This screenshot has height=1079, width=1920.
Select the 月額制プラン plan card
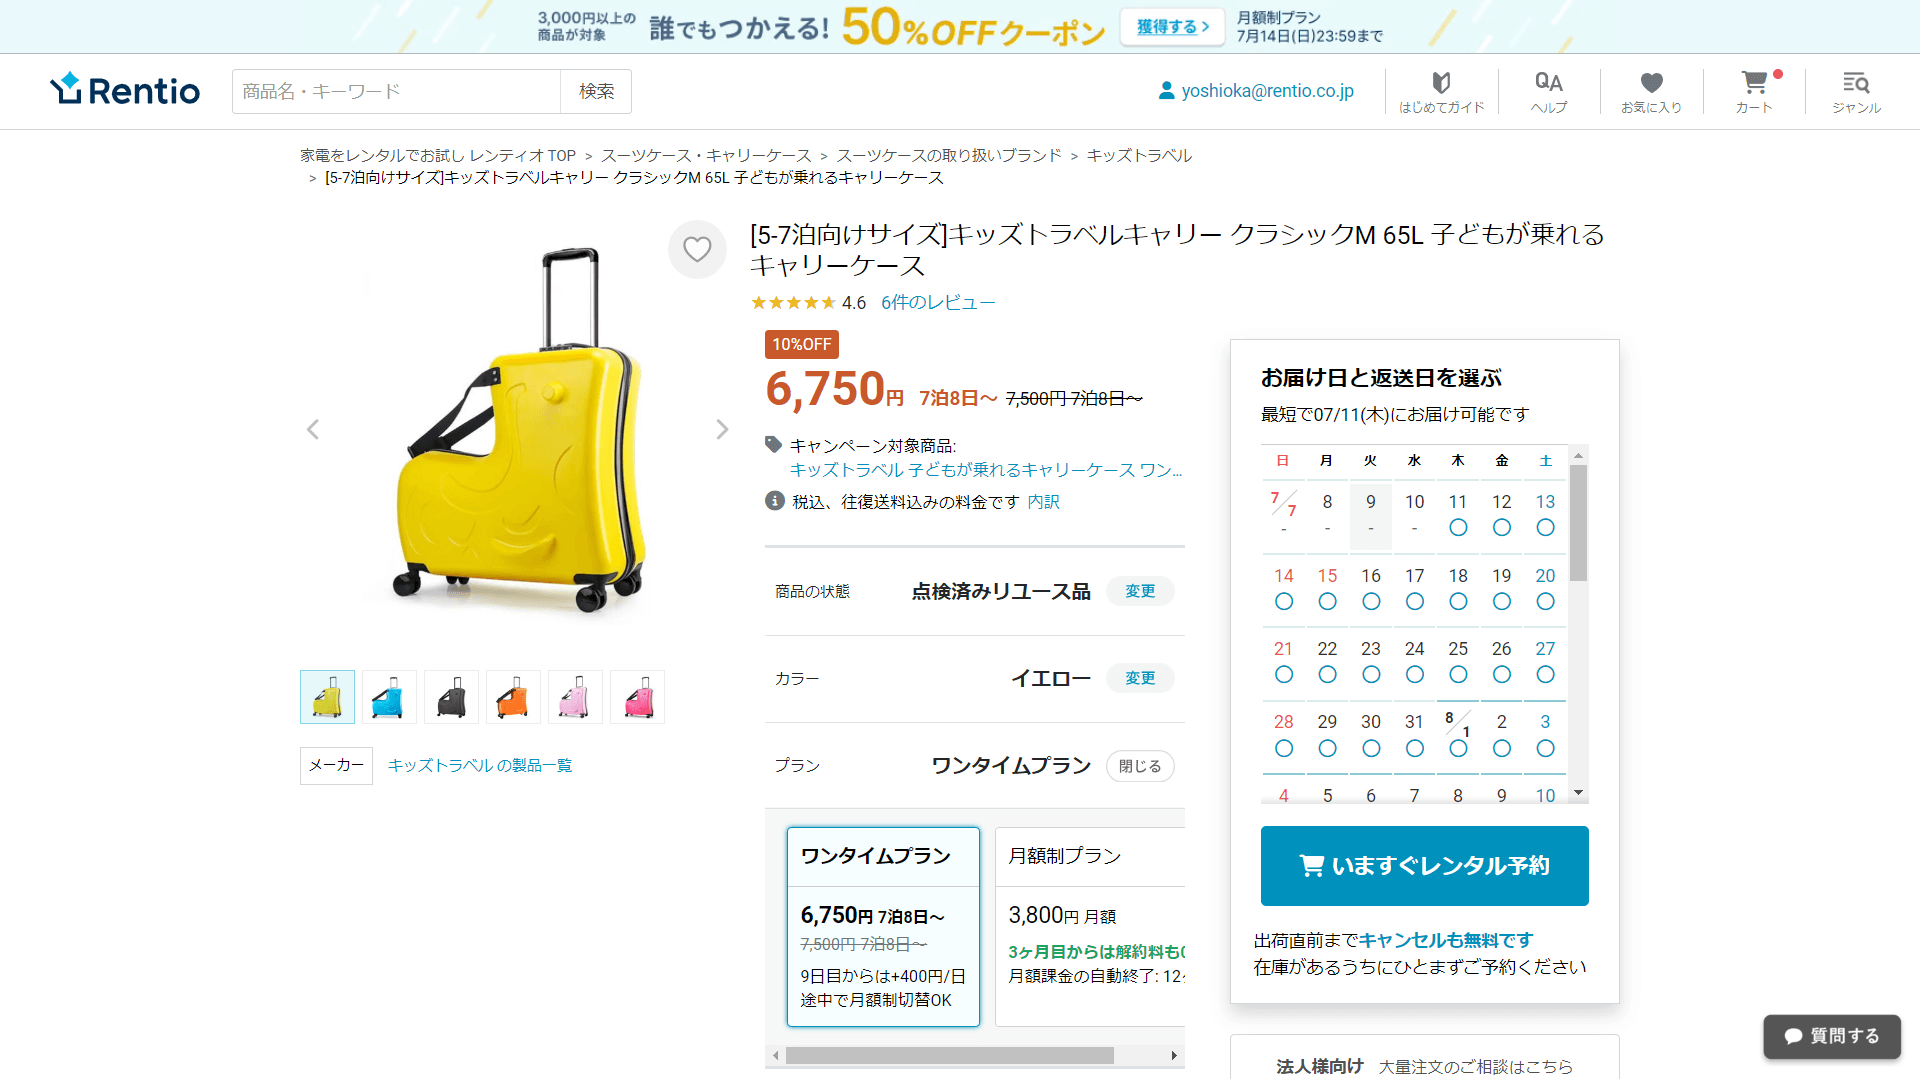point(1090,927)
